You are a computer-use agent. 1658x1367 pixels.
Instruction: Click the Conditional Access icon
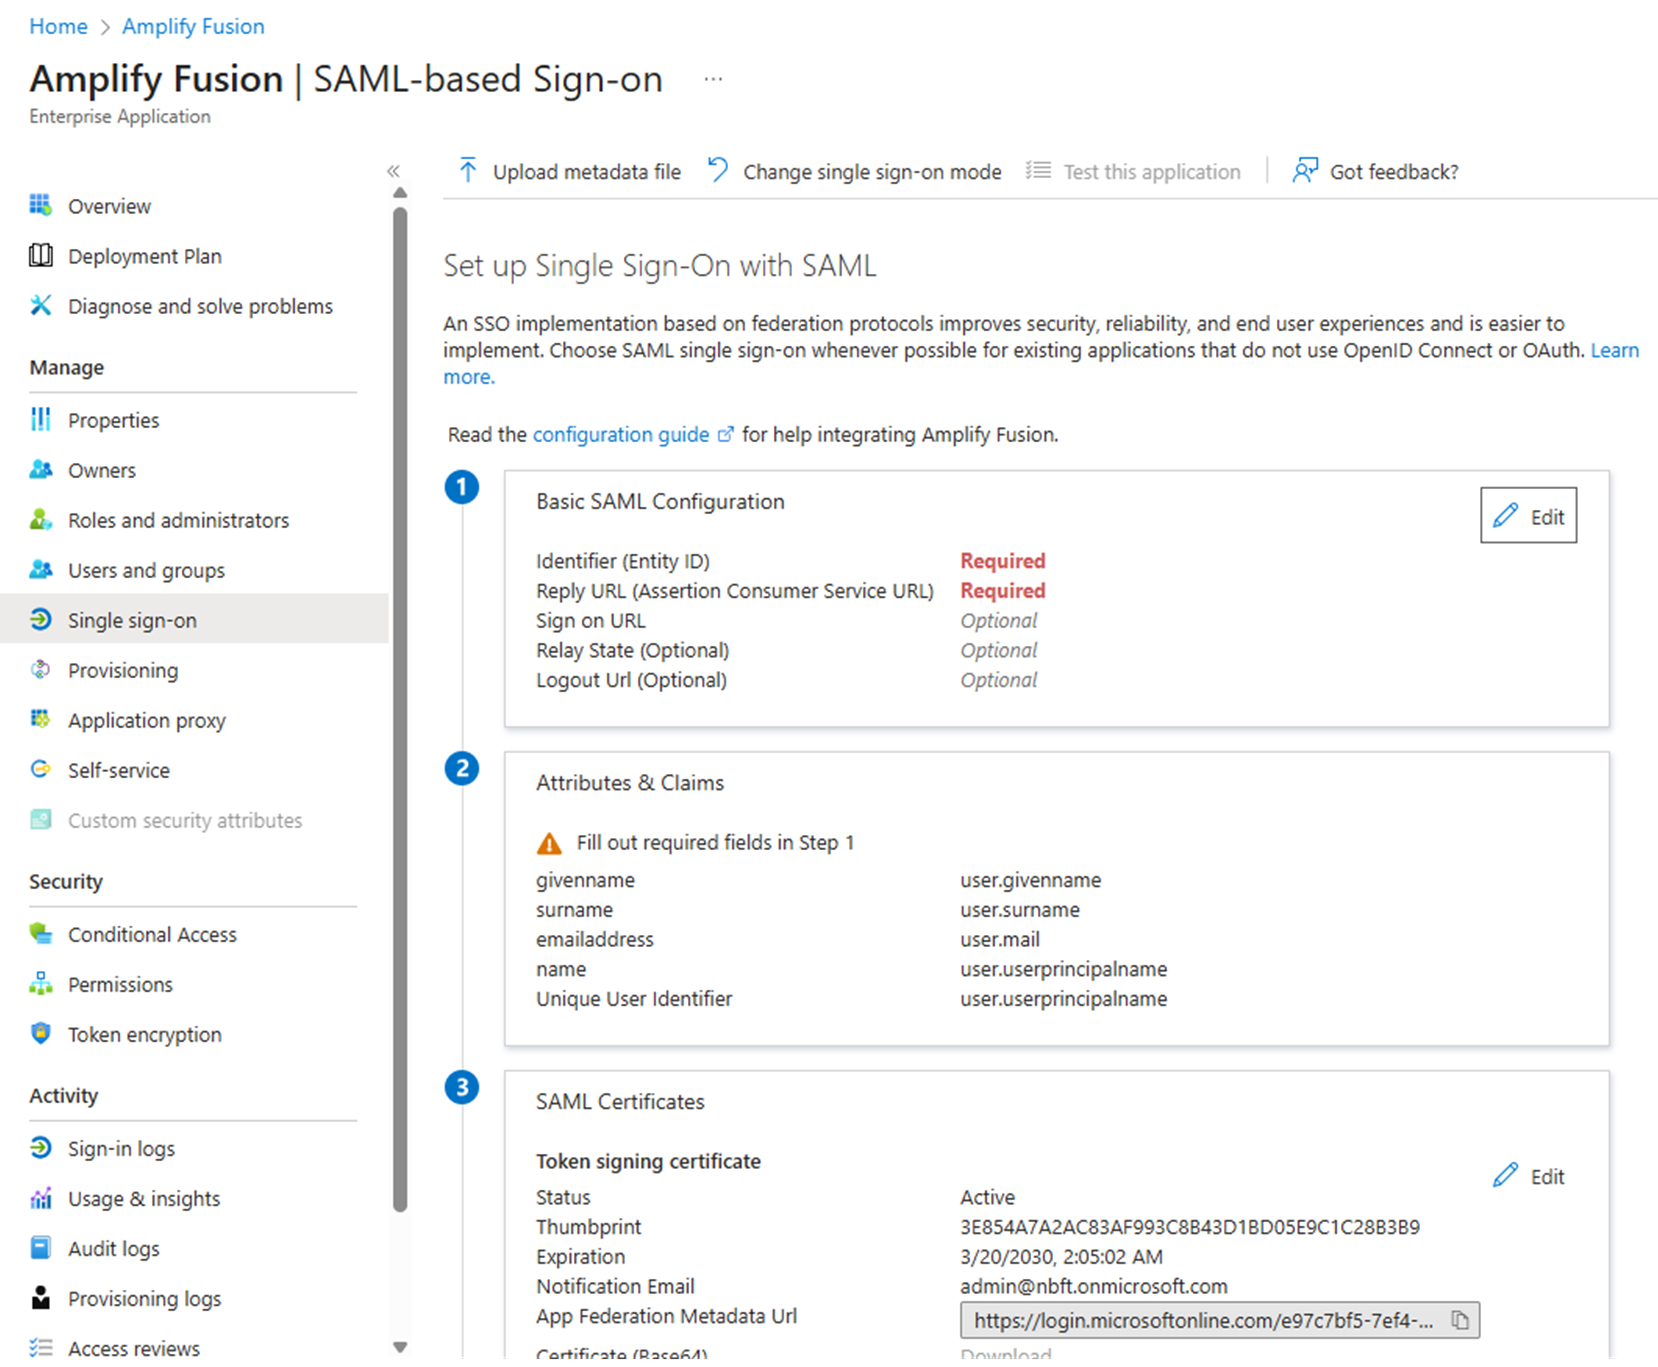click(x=40, y=933)
